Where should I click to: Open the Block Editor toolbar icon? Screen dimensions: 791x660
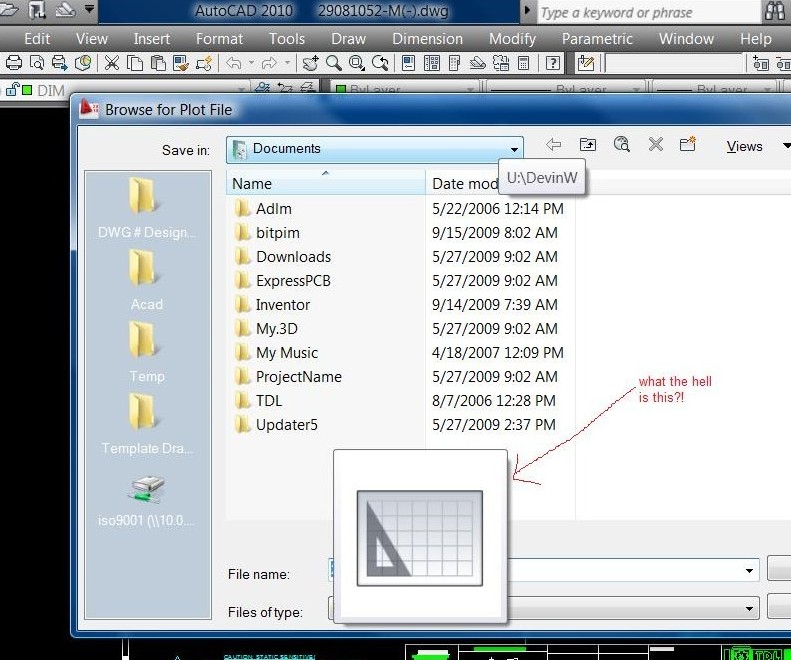click(204, 63)
